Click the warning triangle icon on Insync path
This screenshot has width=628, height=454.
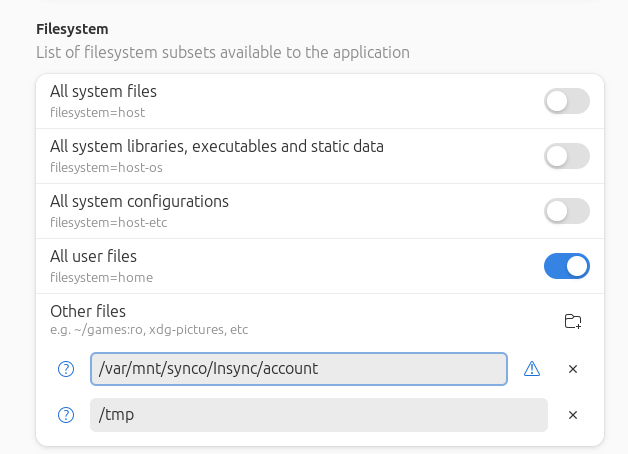(x=532, y=369)
